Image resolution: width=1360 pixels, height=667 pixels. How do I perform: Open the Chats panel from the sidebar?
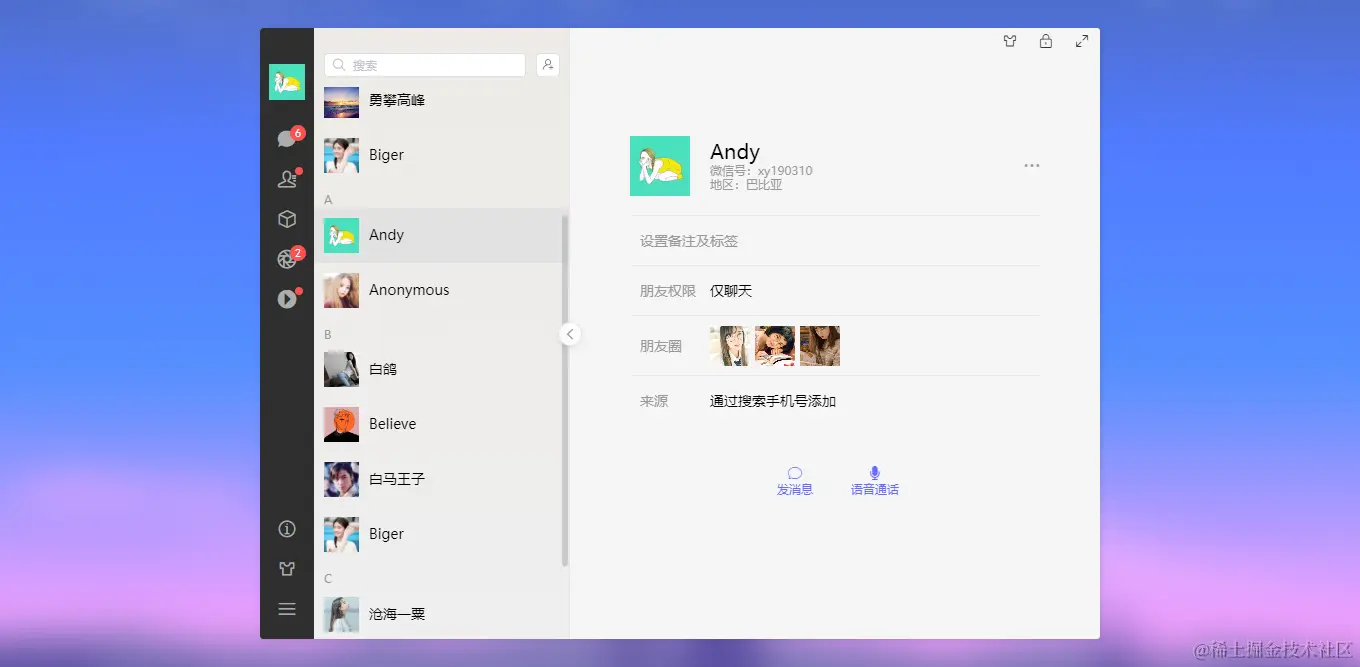(287, 138)
